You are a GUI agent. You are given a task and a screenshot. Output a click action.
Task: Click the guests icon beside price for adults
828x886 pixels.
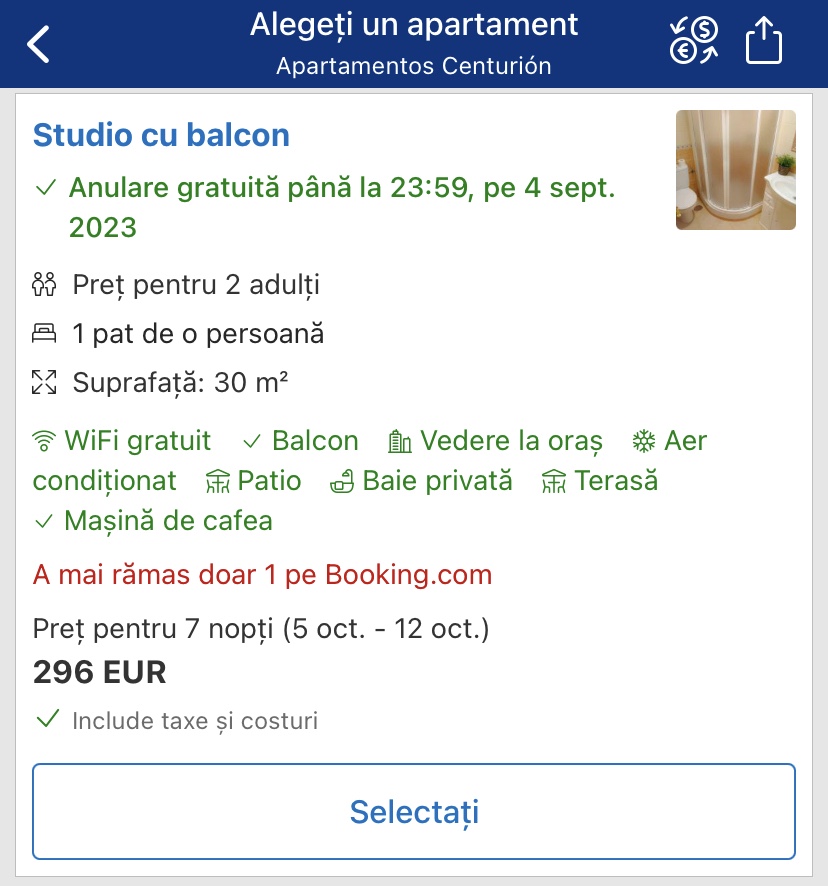(45, 286)
